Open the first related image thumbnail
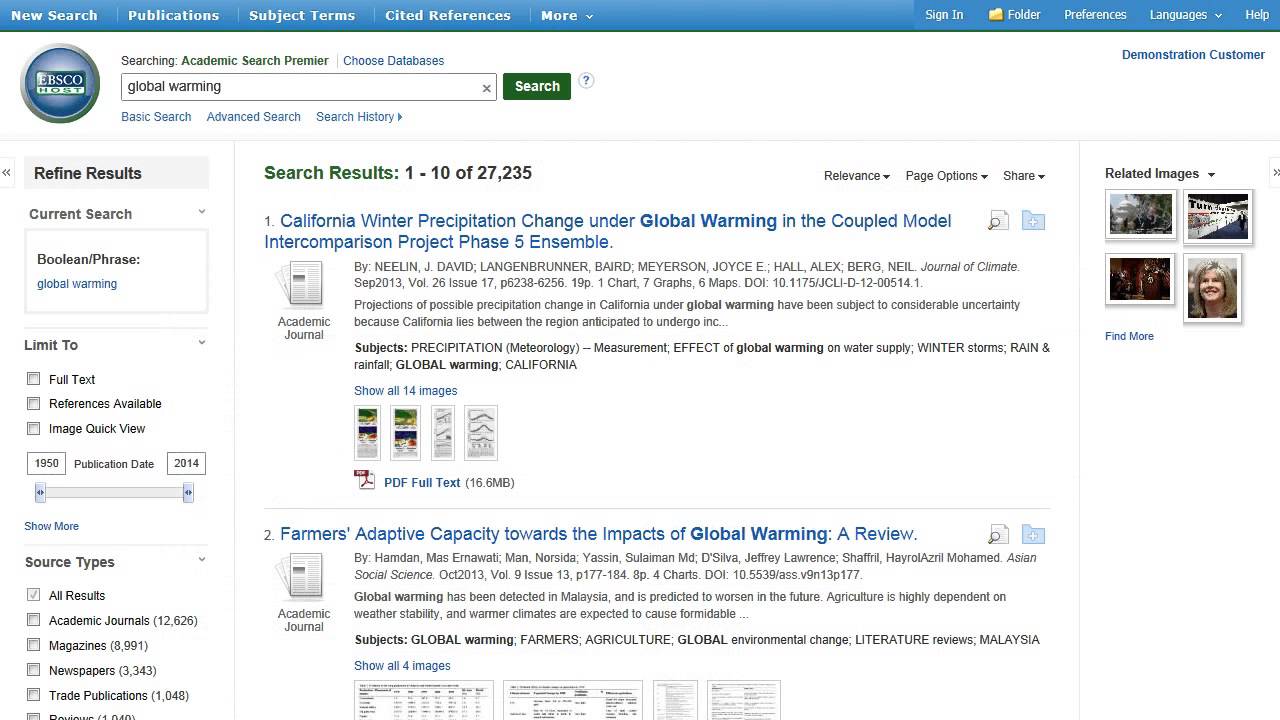The height and width of the screenshot is (720, 1280). pos(1141,214)
